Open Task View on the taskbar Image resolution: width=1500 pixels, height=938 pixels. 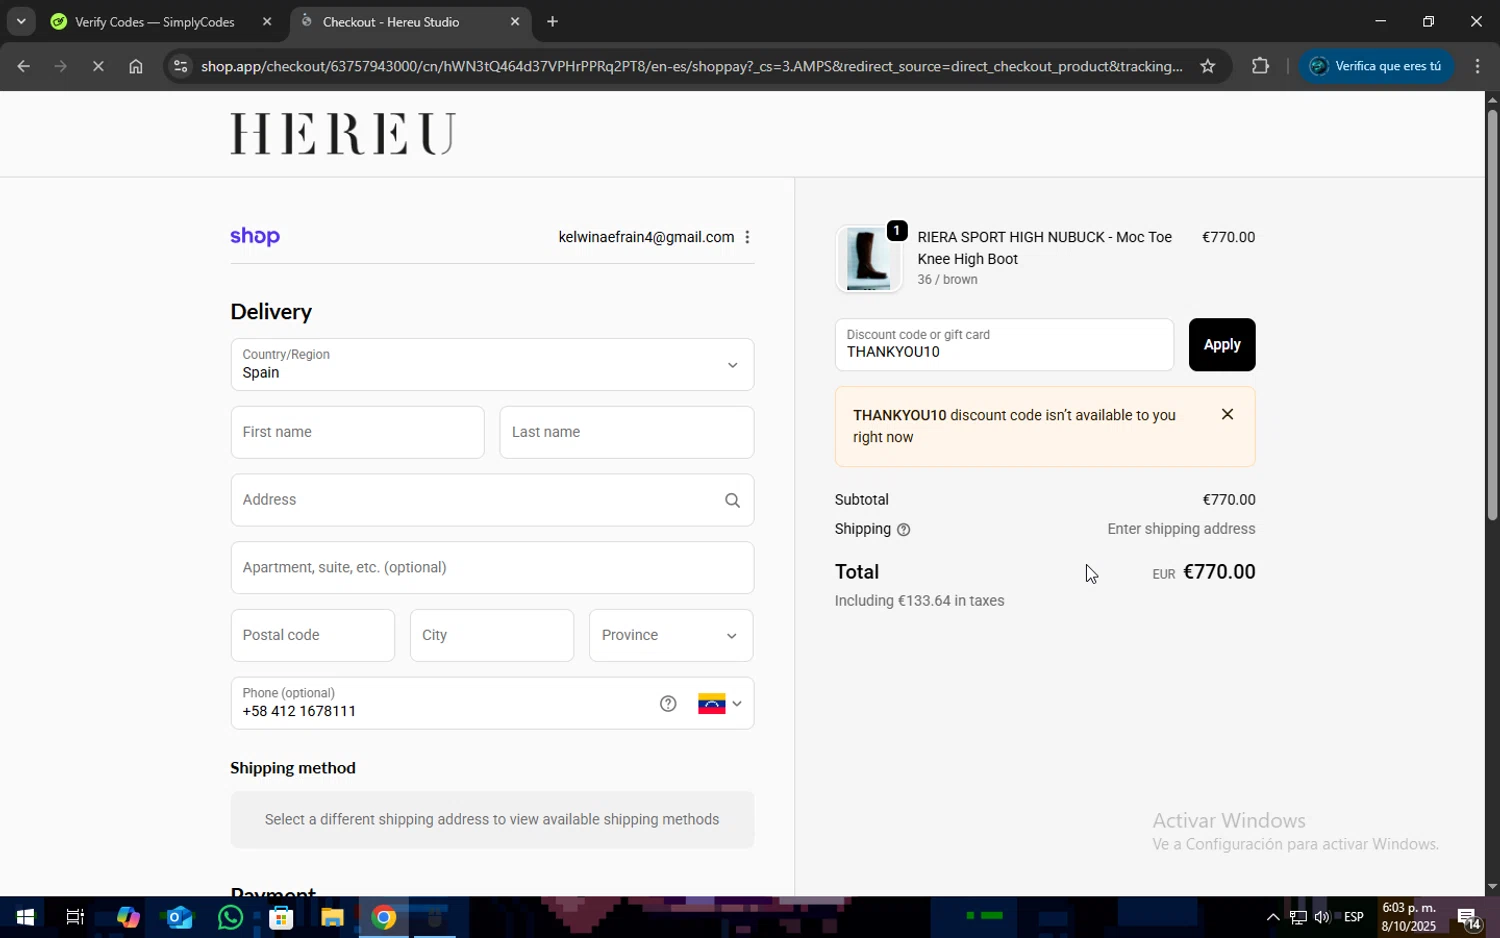(75, 917)
